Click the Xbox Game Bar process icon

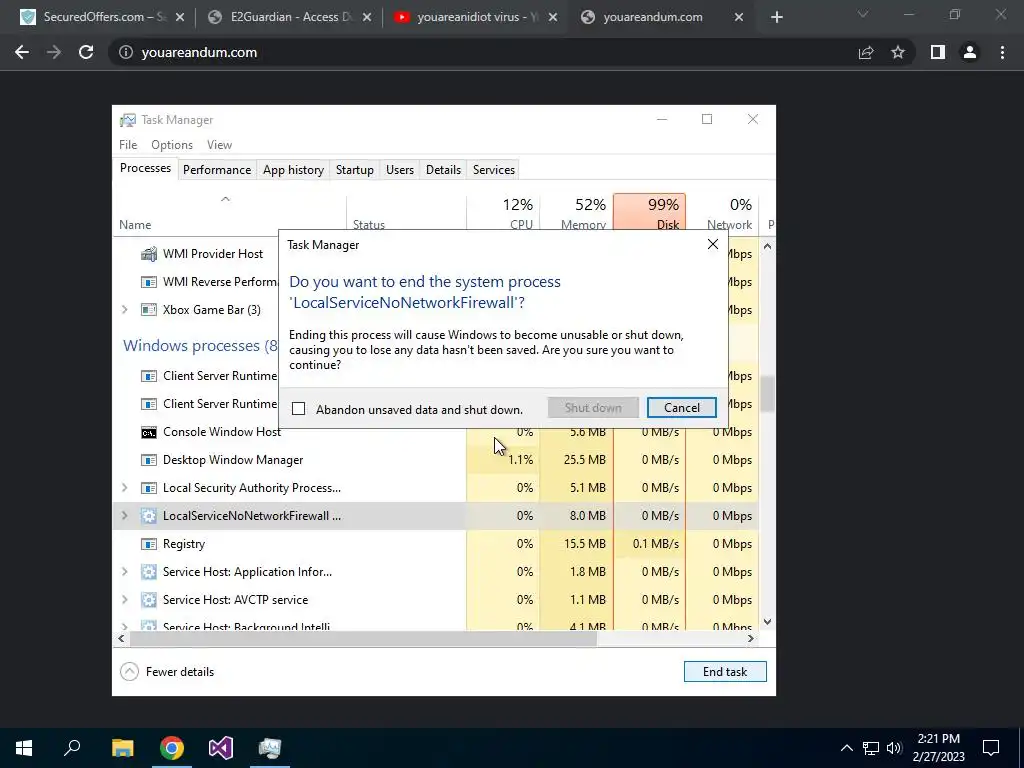149,310
